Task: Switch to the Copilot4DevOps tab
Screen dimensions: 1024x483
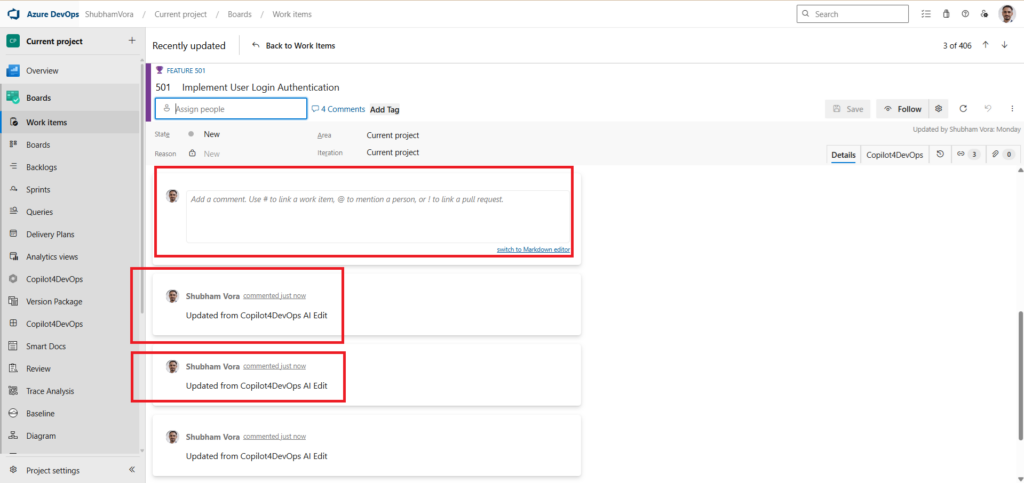Action: click(x=894, y=155)
